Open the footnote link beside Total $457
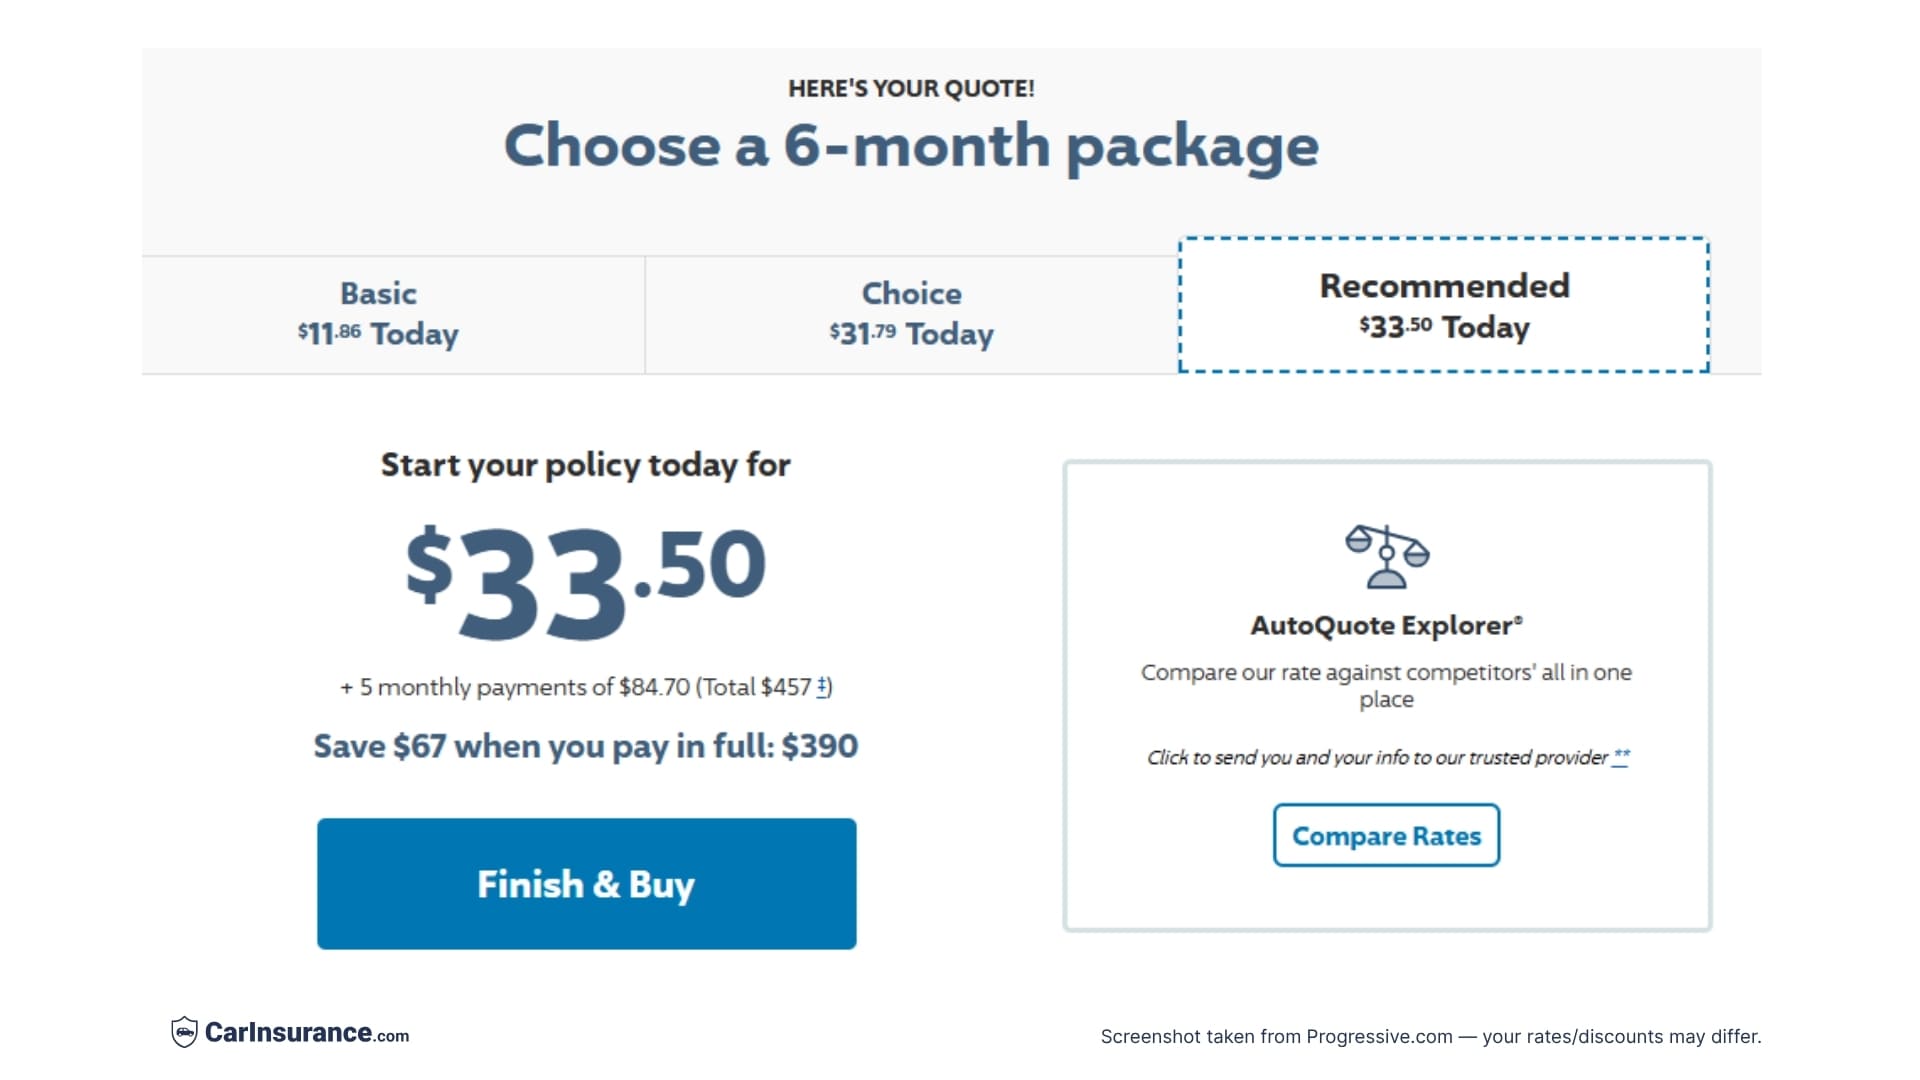This screenshot has height=1080, width=1920. pos(822,686)
